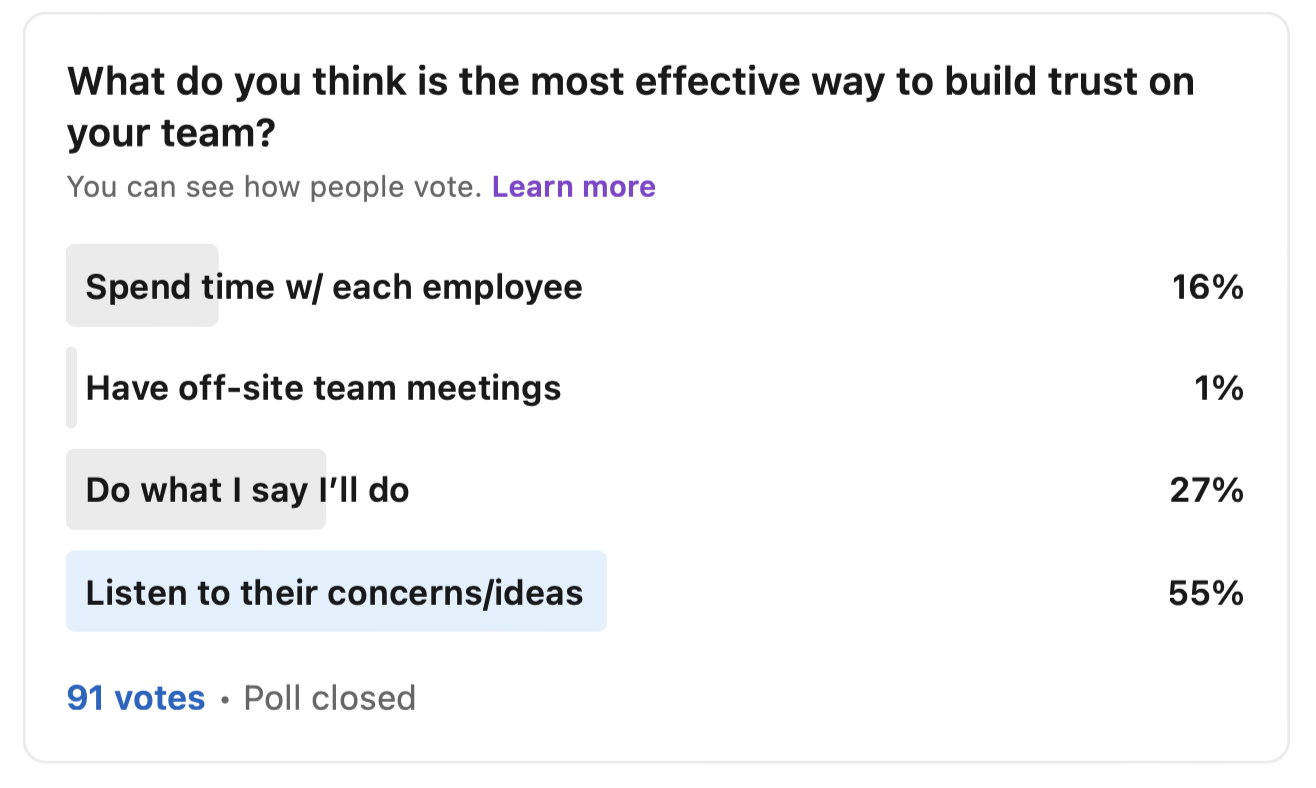Click "your team?" on the question's second line
This screenshot has height=788, width=1316.
click(x=171, y=134)
